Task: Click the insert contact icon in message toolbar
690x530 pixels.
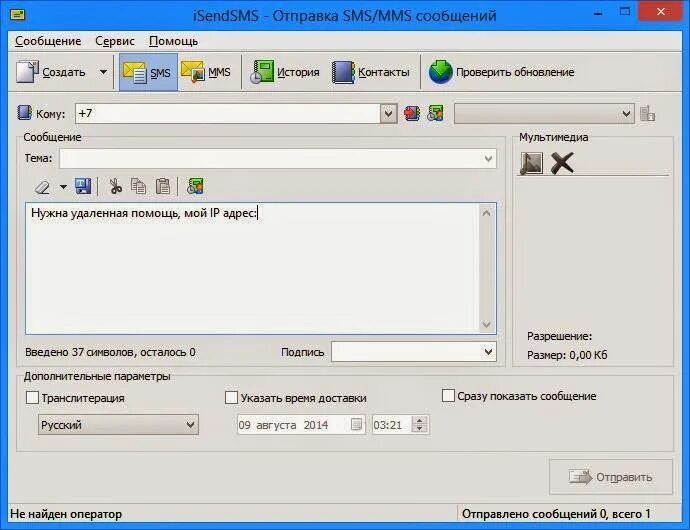Action: (x=195, y=186)
